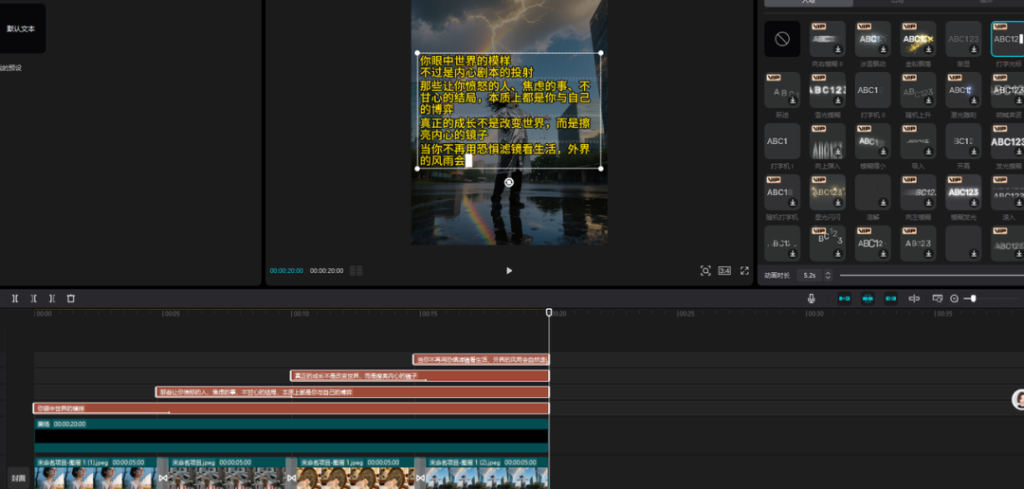
Task: Click the split clip tool in timeline toolbar
Action: click(15, 298)
